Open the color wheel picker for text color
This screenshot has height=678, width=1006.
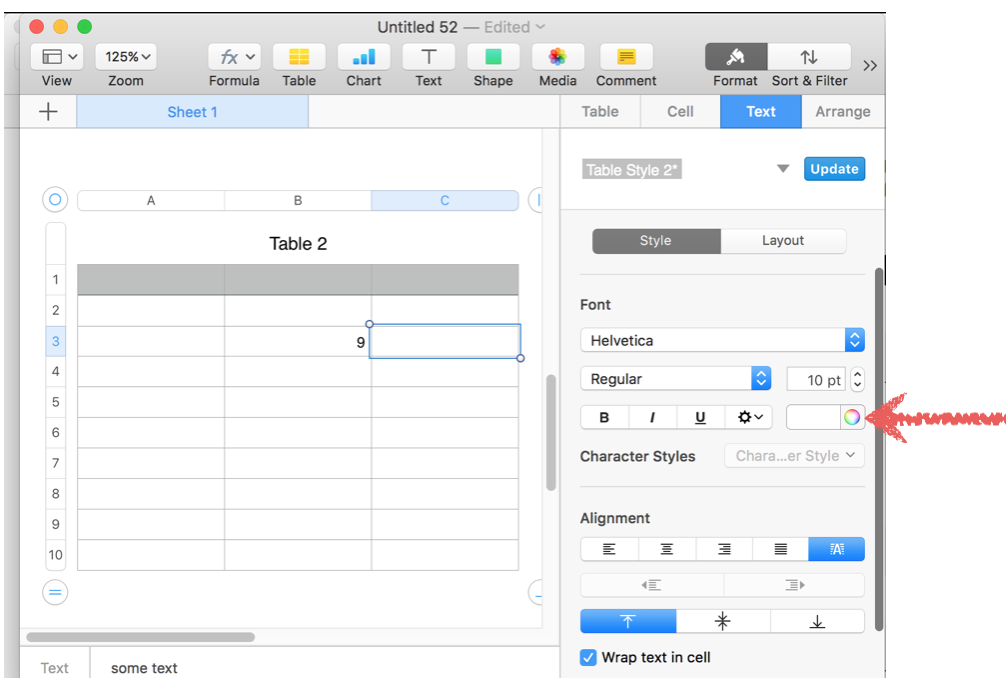[852, 417]
